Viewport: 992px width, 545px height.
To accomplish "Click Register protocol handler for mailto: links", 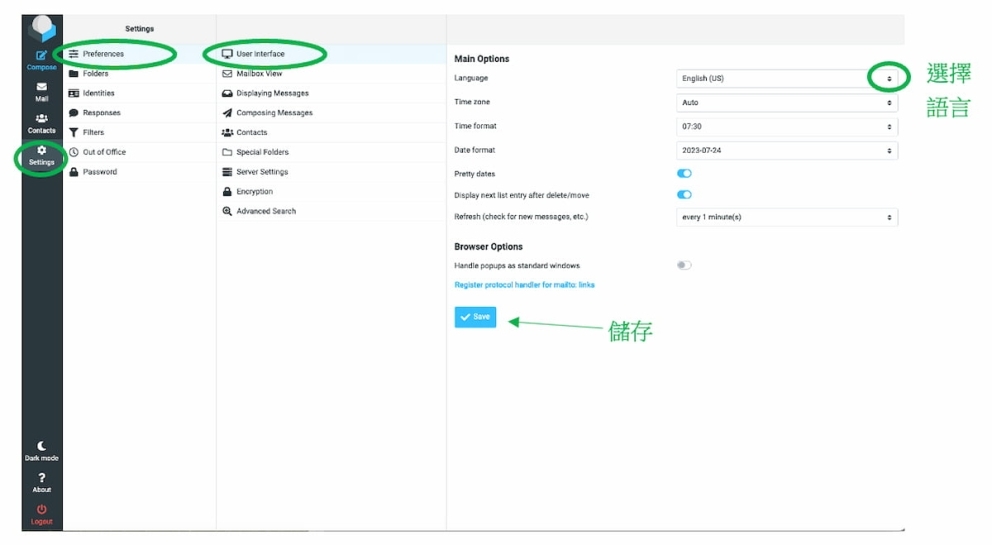I will click(x=524, y=285).
